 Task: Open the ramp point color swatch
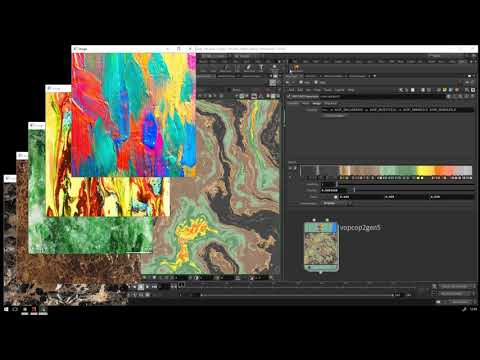336,197
